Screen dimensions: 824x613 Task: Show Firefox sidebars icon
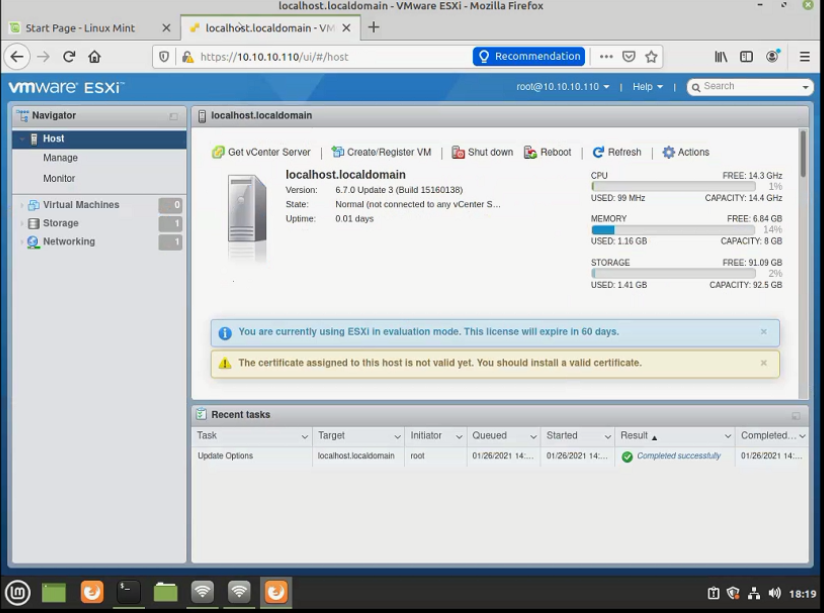coord(746,57)
